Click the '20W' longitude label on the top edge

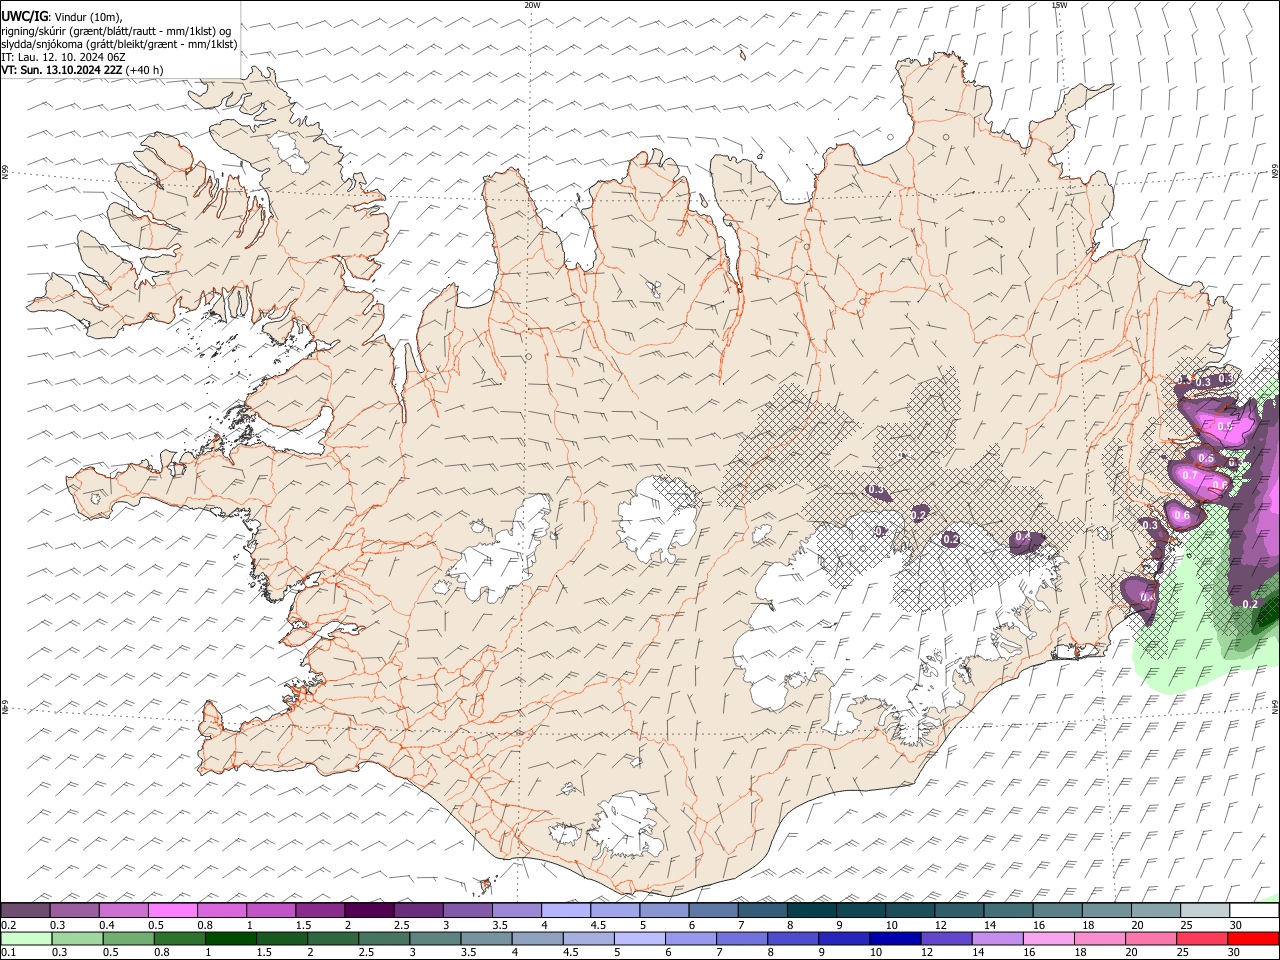pos(532,5)
